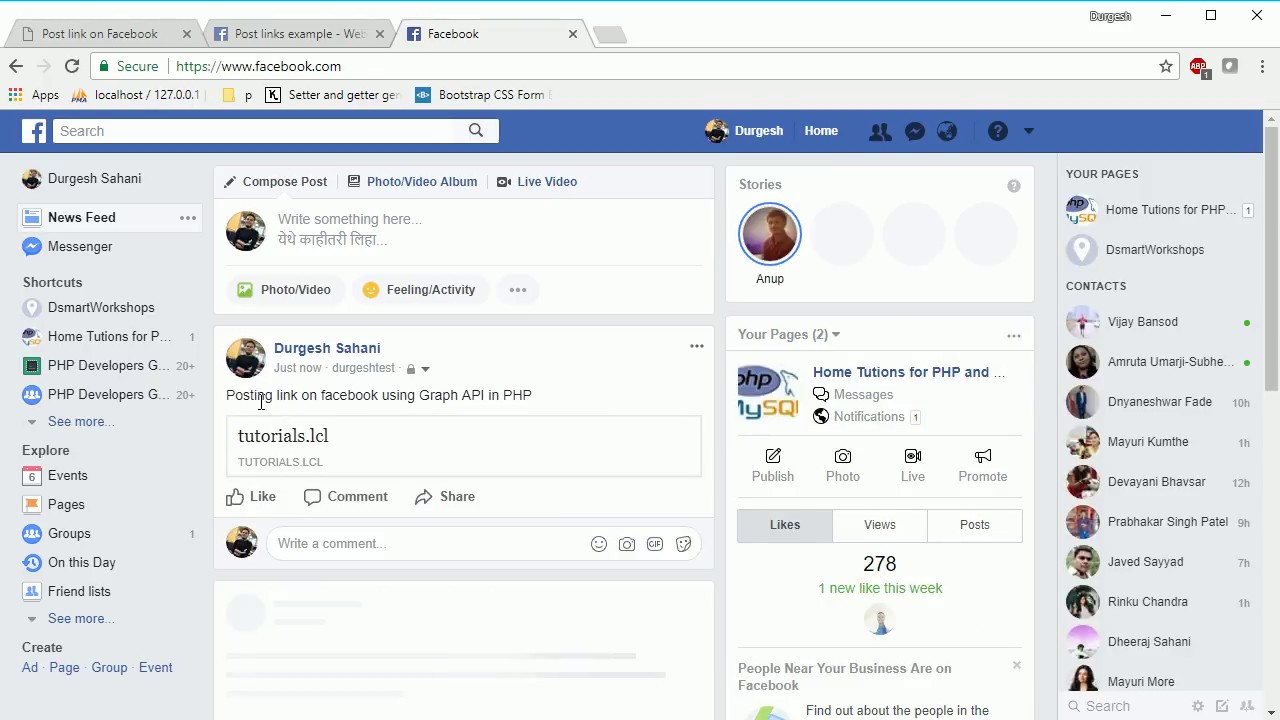Select the Views tab
This screenshot has width=1280, height=720.
[880, 525]
